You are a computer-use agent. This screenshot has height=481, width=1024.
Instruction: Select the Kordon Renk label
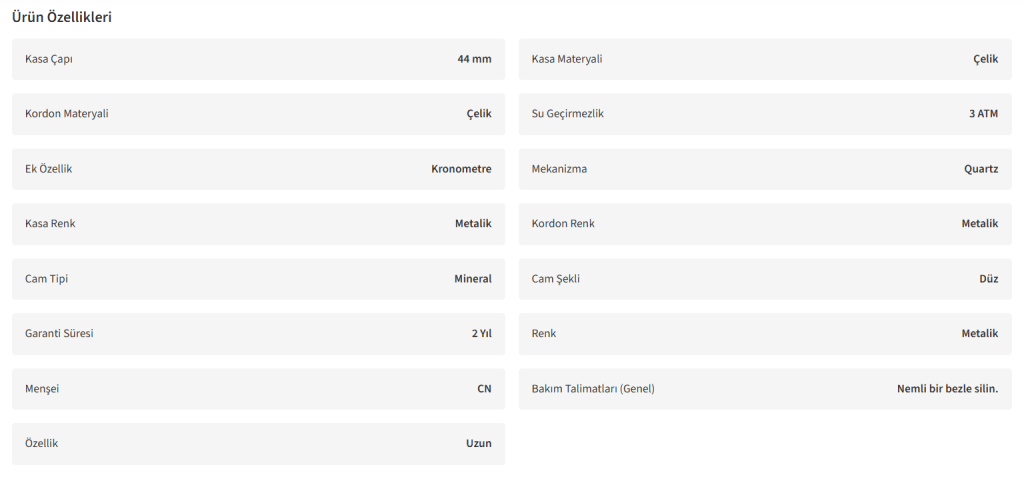(563, 224)
